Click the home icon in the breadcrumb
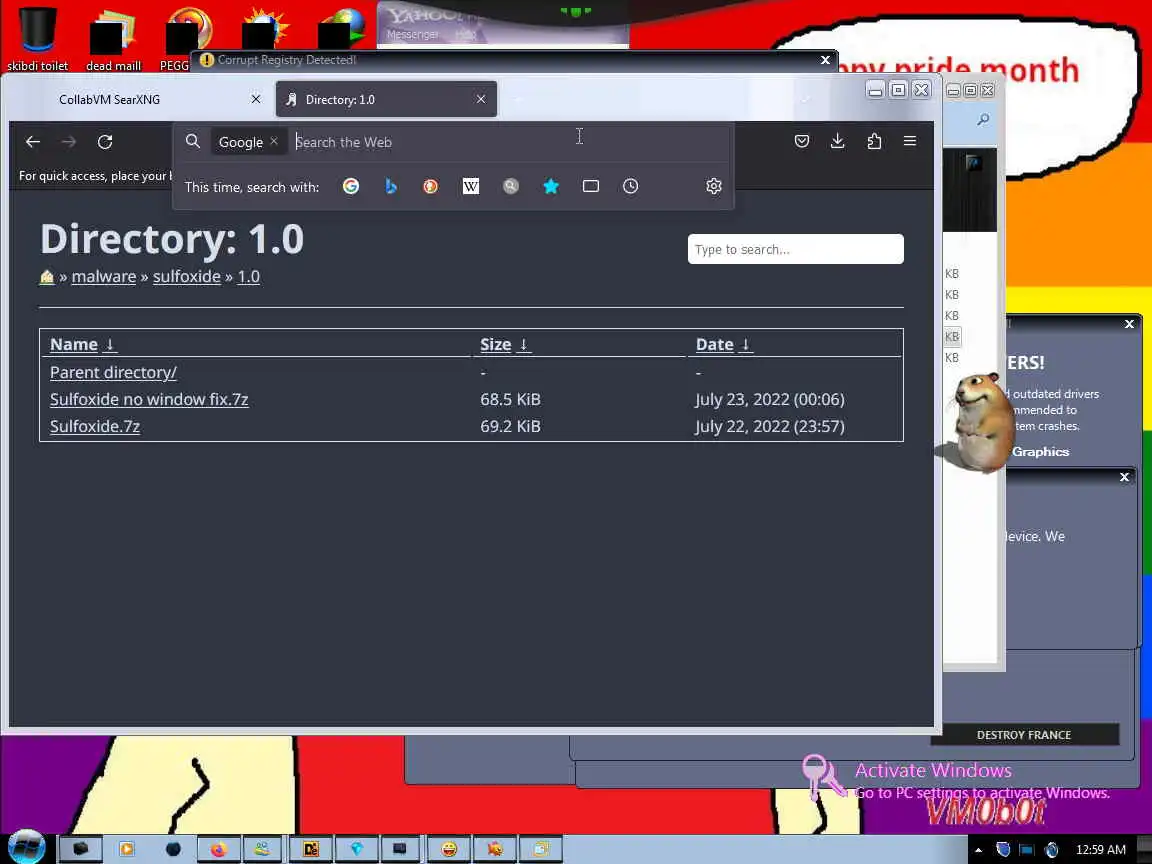 (x=46, y=277)
